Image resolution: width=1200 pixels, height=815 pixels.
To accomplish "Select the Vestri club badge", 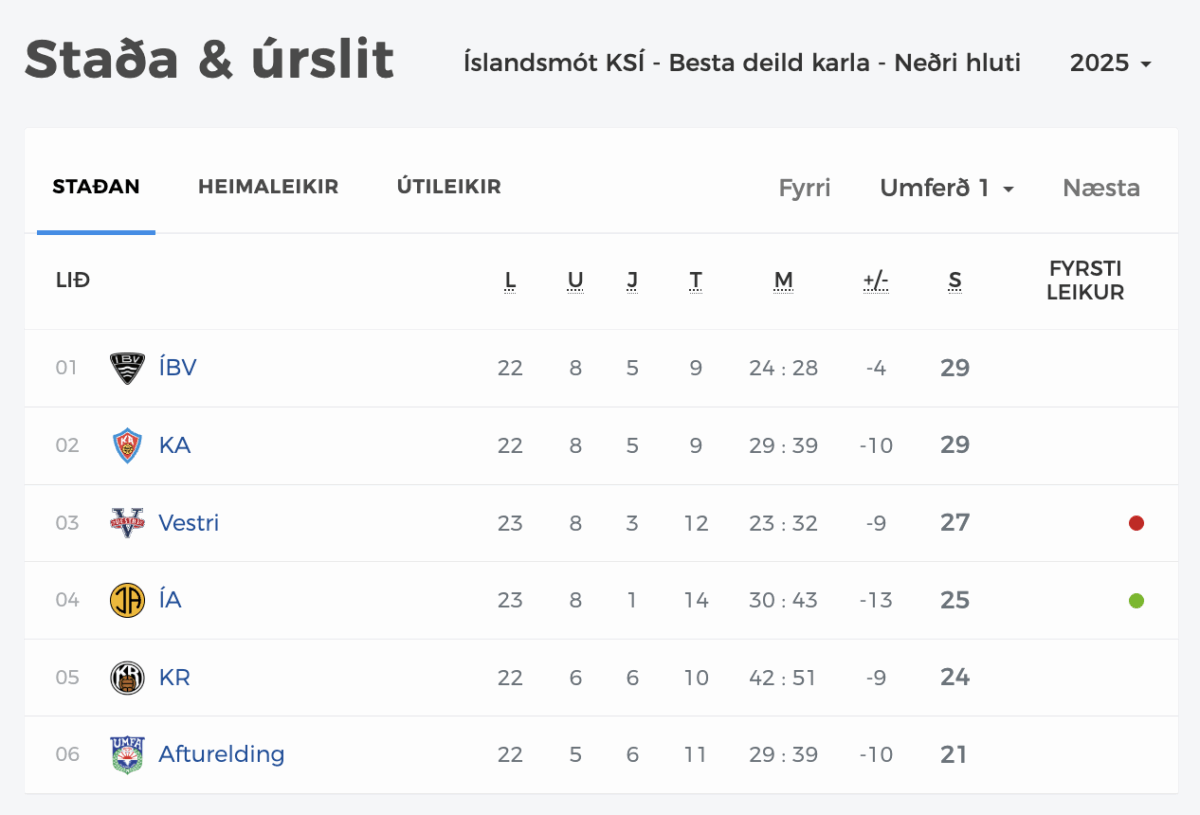I will (127, 523).
